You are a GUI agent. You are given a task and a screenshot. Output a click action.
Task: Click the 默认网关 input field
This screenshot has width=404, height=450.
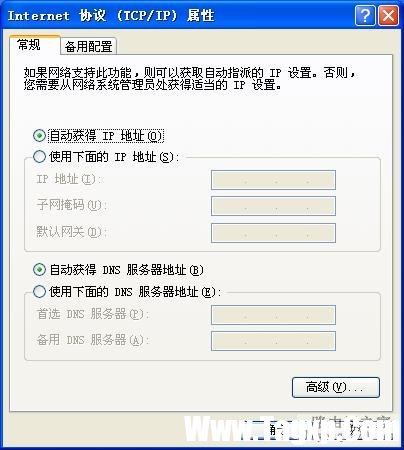coord(273,233)
